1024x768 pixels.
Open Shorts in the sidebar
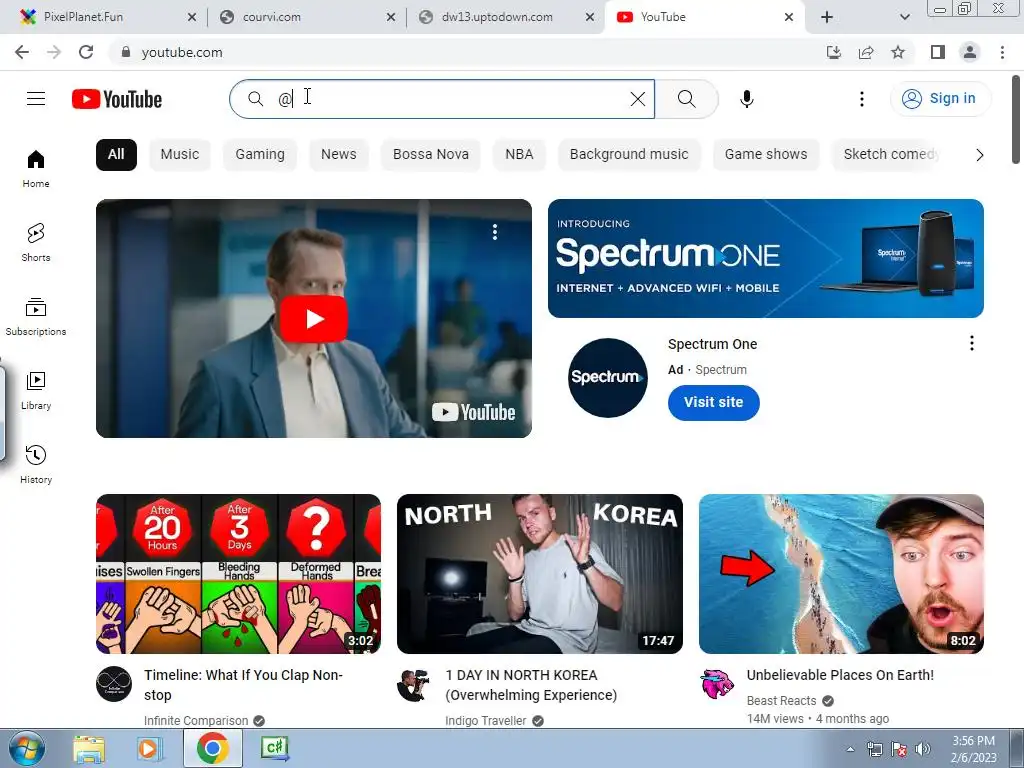pos(36,242)
